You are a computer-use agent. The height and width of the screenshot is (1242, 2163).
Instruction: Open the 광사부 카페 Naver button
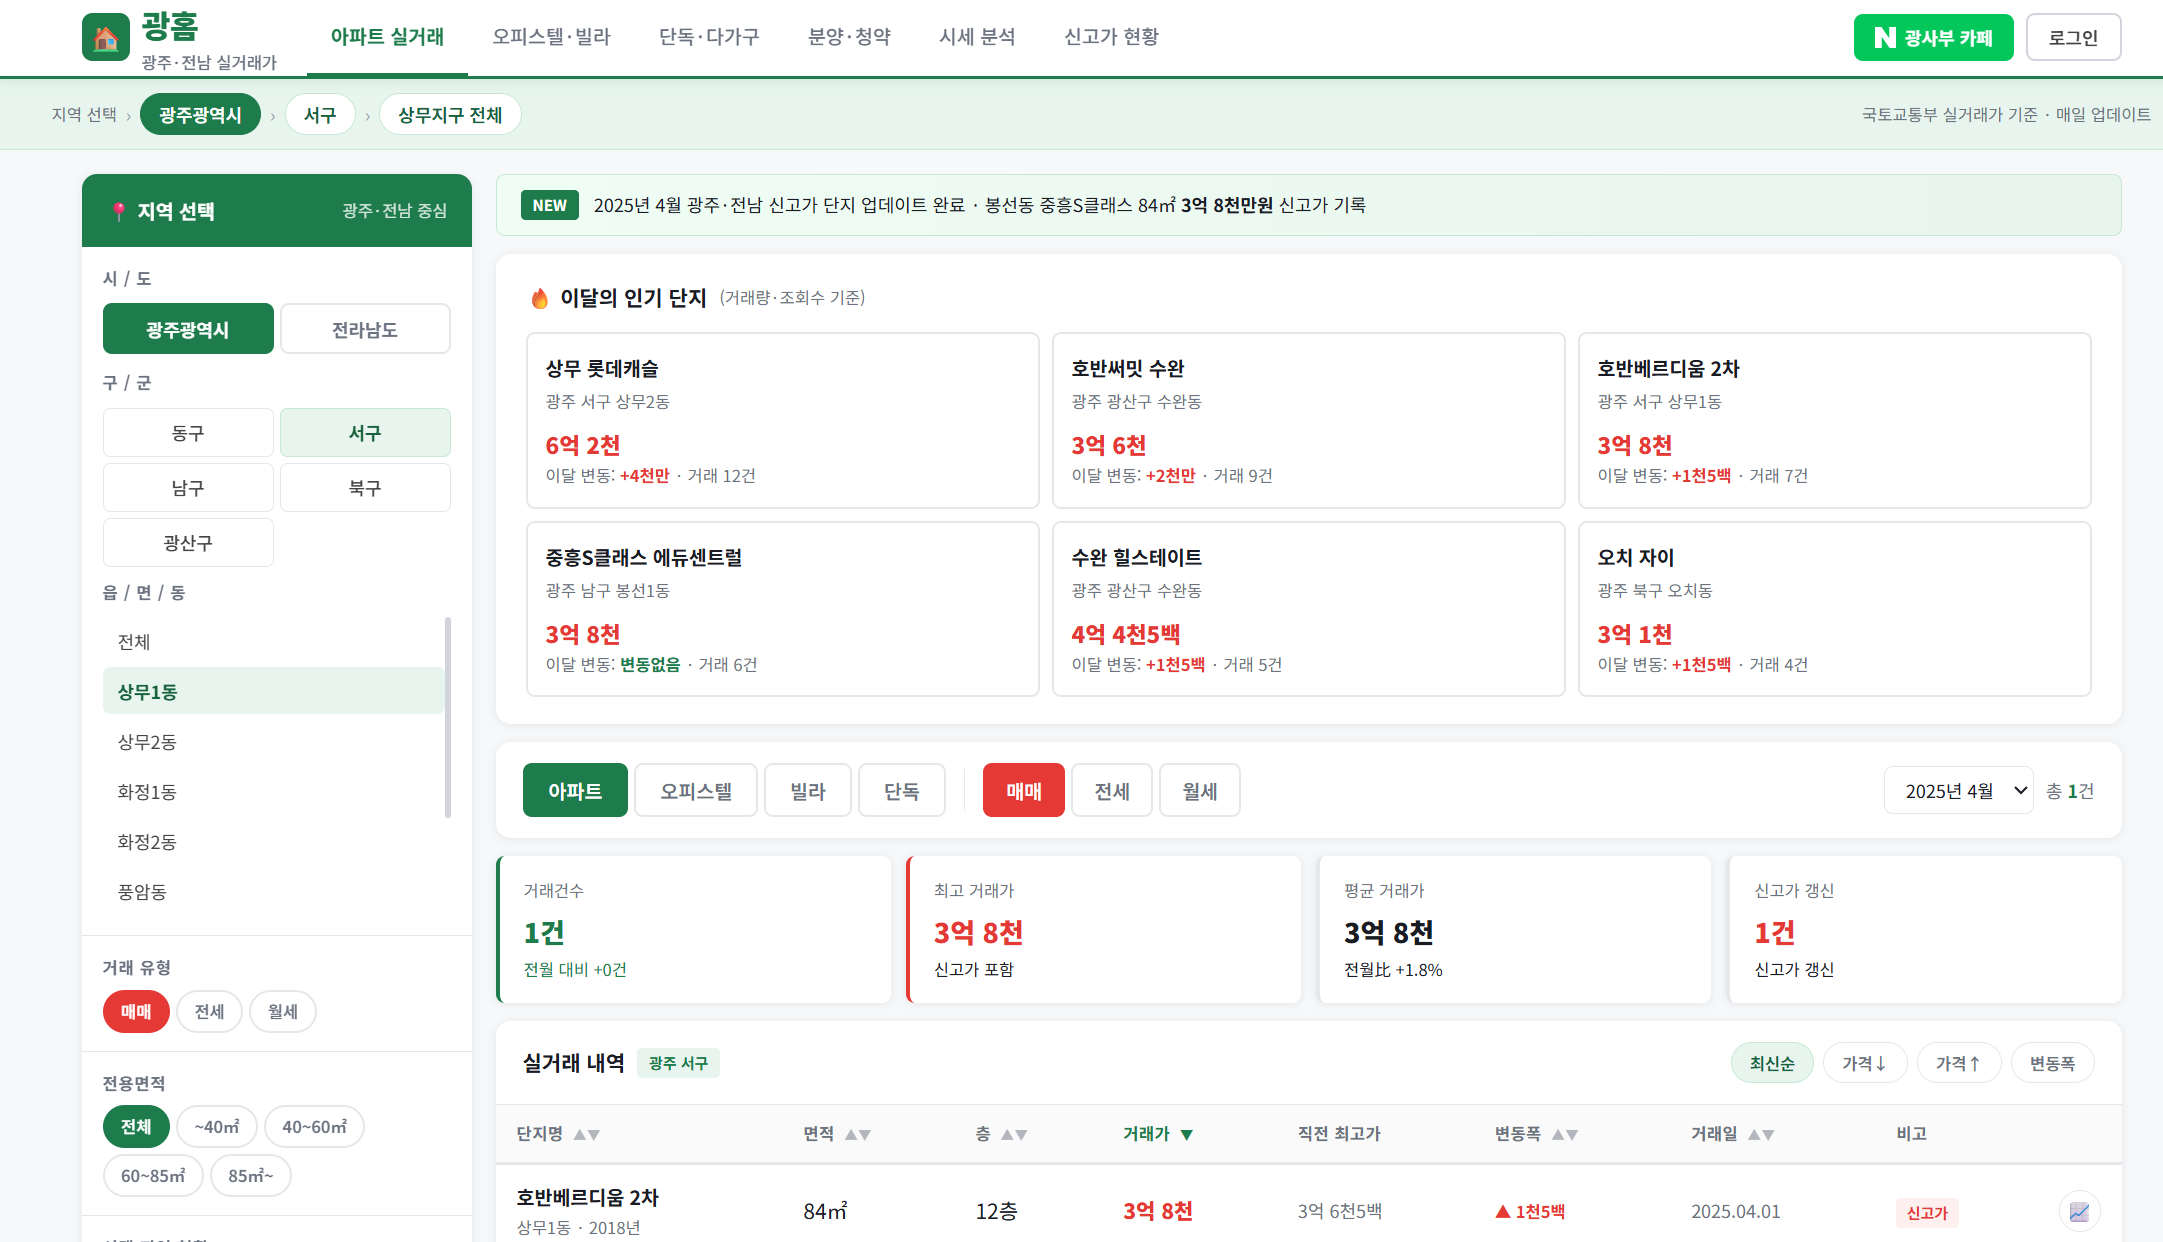1932,38
